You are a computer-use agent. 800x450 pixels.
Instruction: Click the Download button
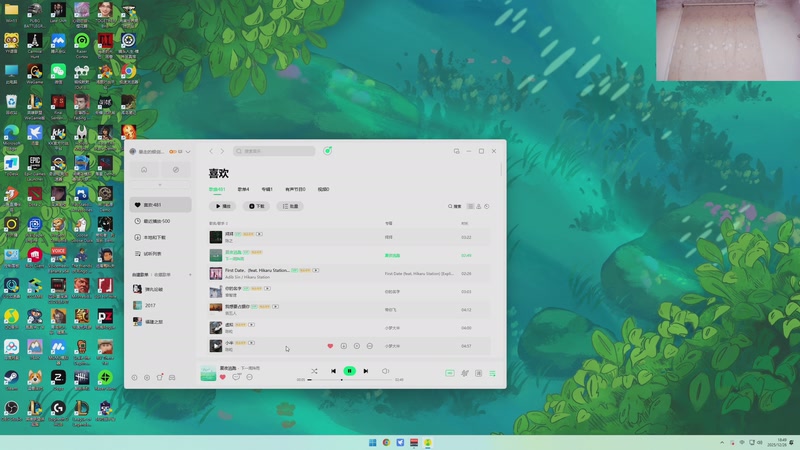pyautogui.click(x=256, y=206)
